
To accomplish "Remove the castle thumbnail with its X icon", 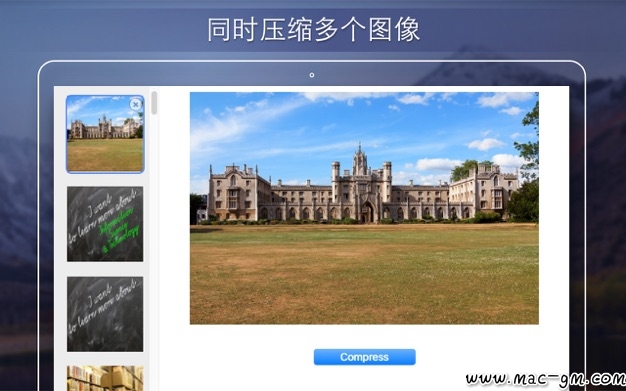I will pos(135,105).
